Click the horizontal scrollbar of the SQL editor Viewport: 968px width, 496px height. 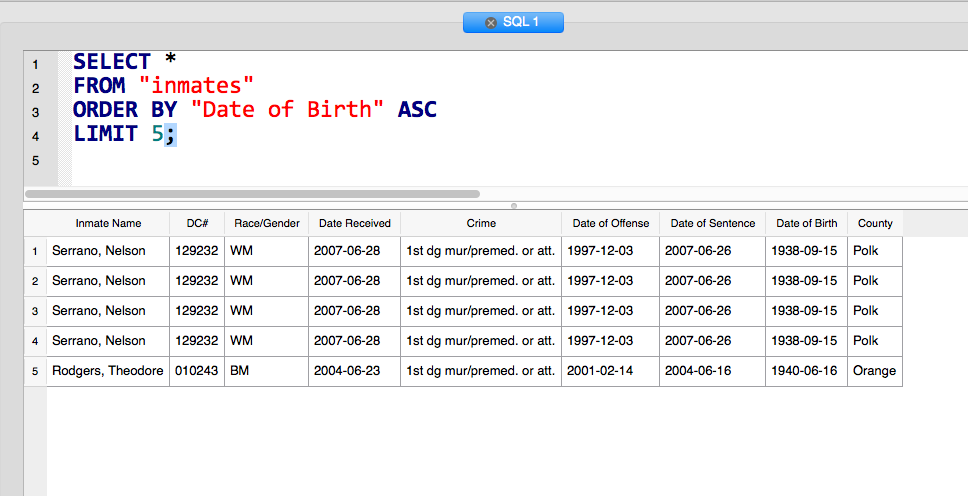tap(252, 194)
